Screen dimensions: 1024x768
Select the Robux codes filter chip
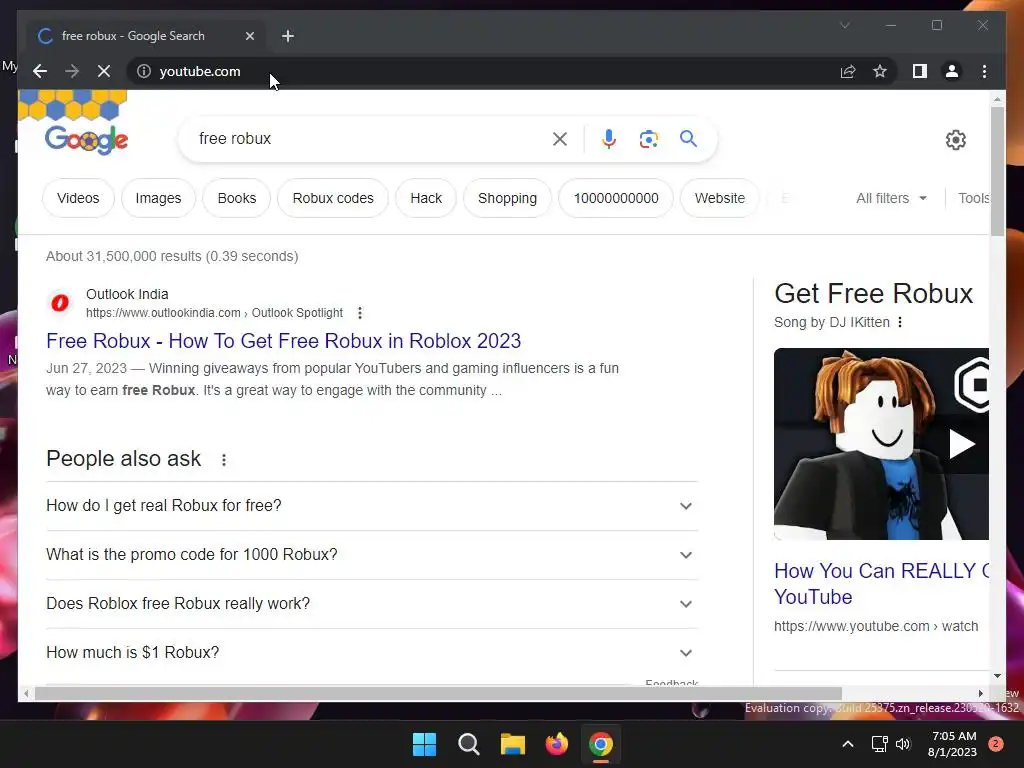333,198
